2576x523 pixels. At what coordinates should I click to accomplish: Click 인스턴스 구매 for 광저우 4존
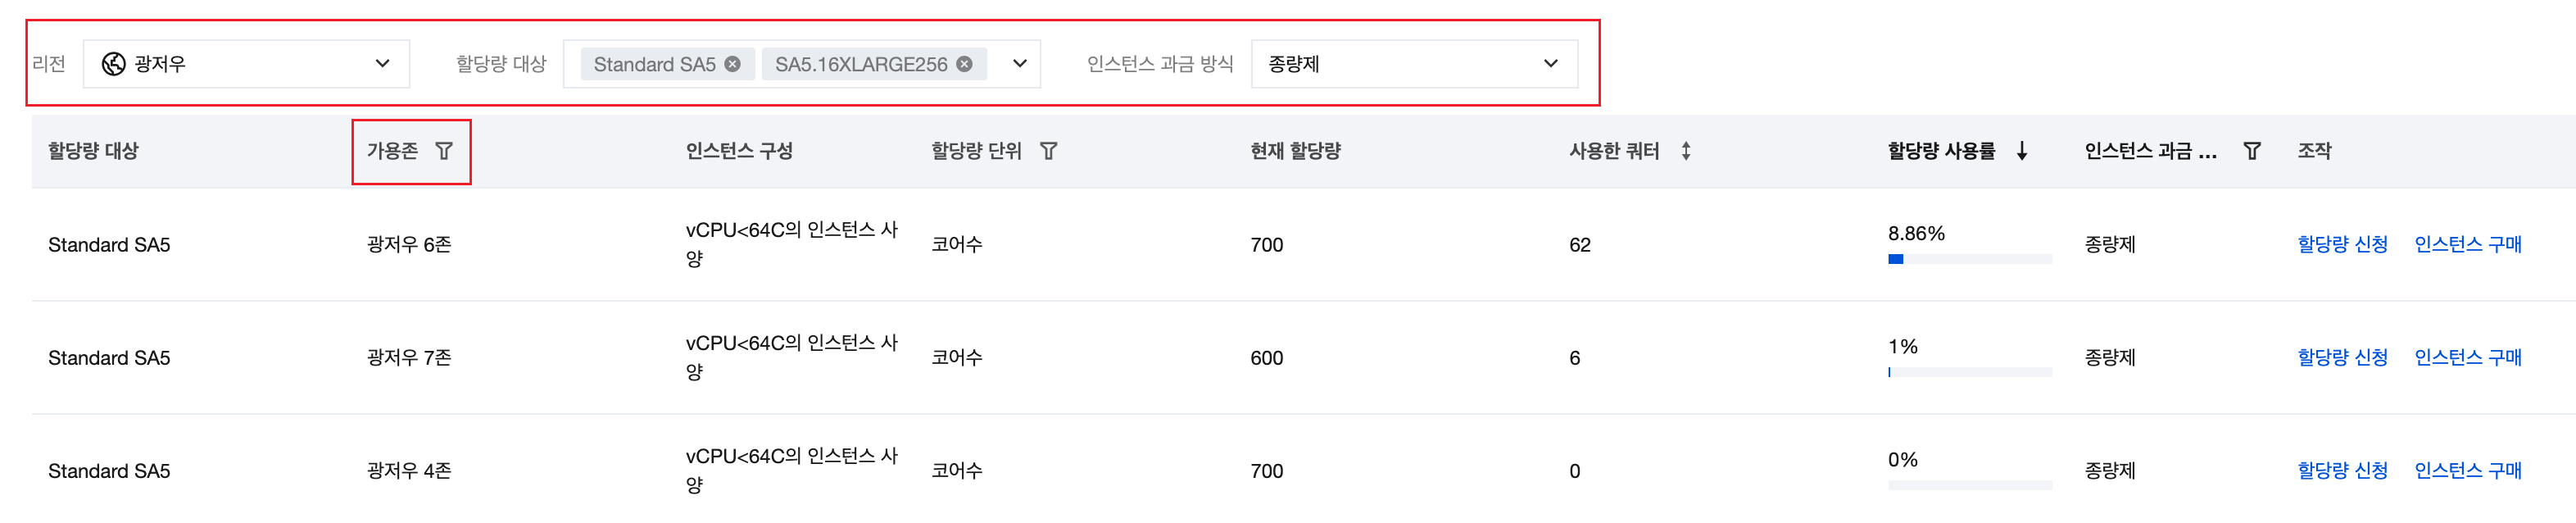coord(2468,470)
